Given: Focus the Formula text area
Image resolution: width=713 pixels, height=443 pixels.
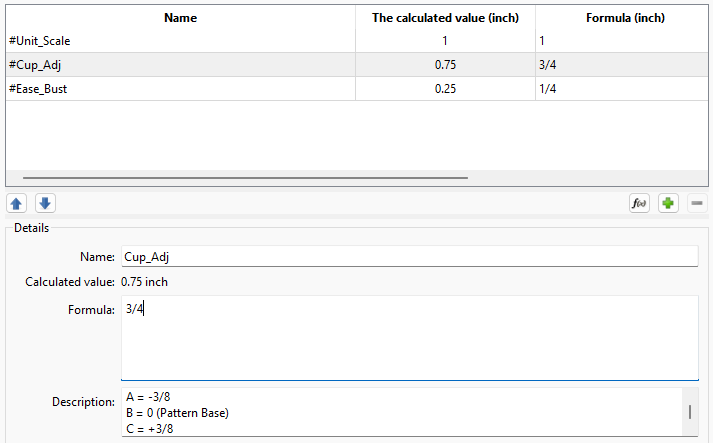Looking at the screenshot, I should (409, 338).
